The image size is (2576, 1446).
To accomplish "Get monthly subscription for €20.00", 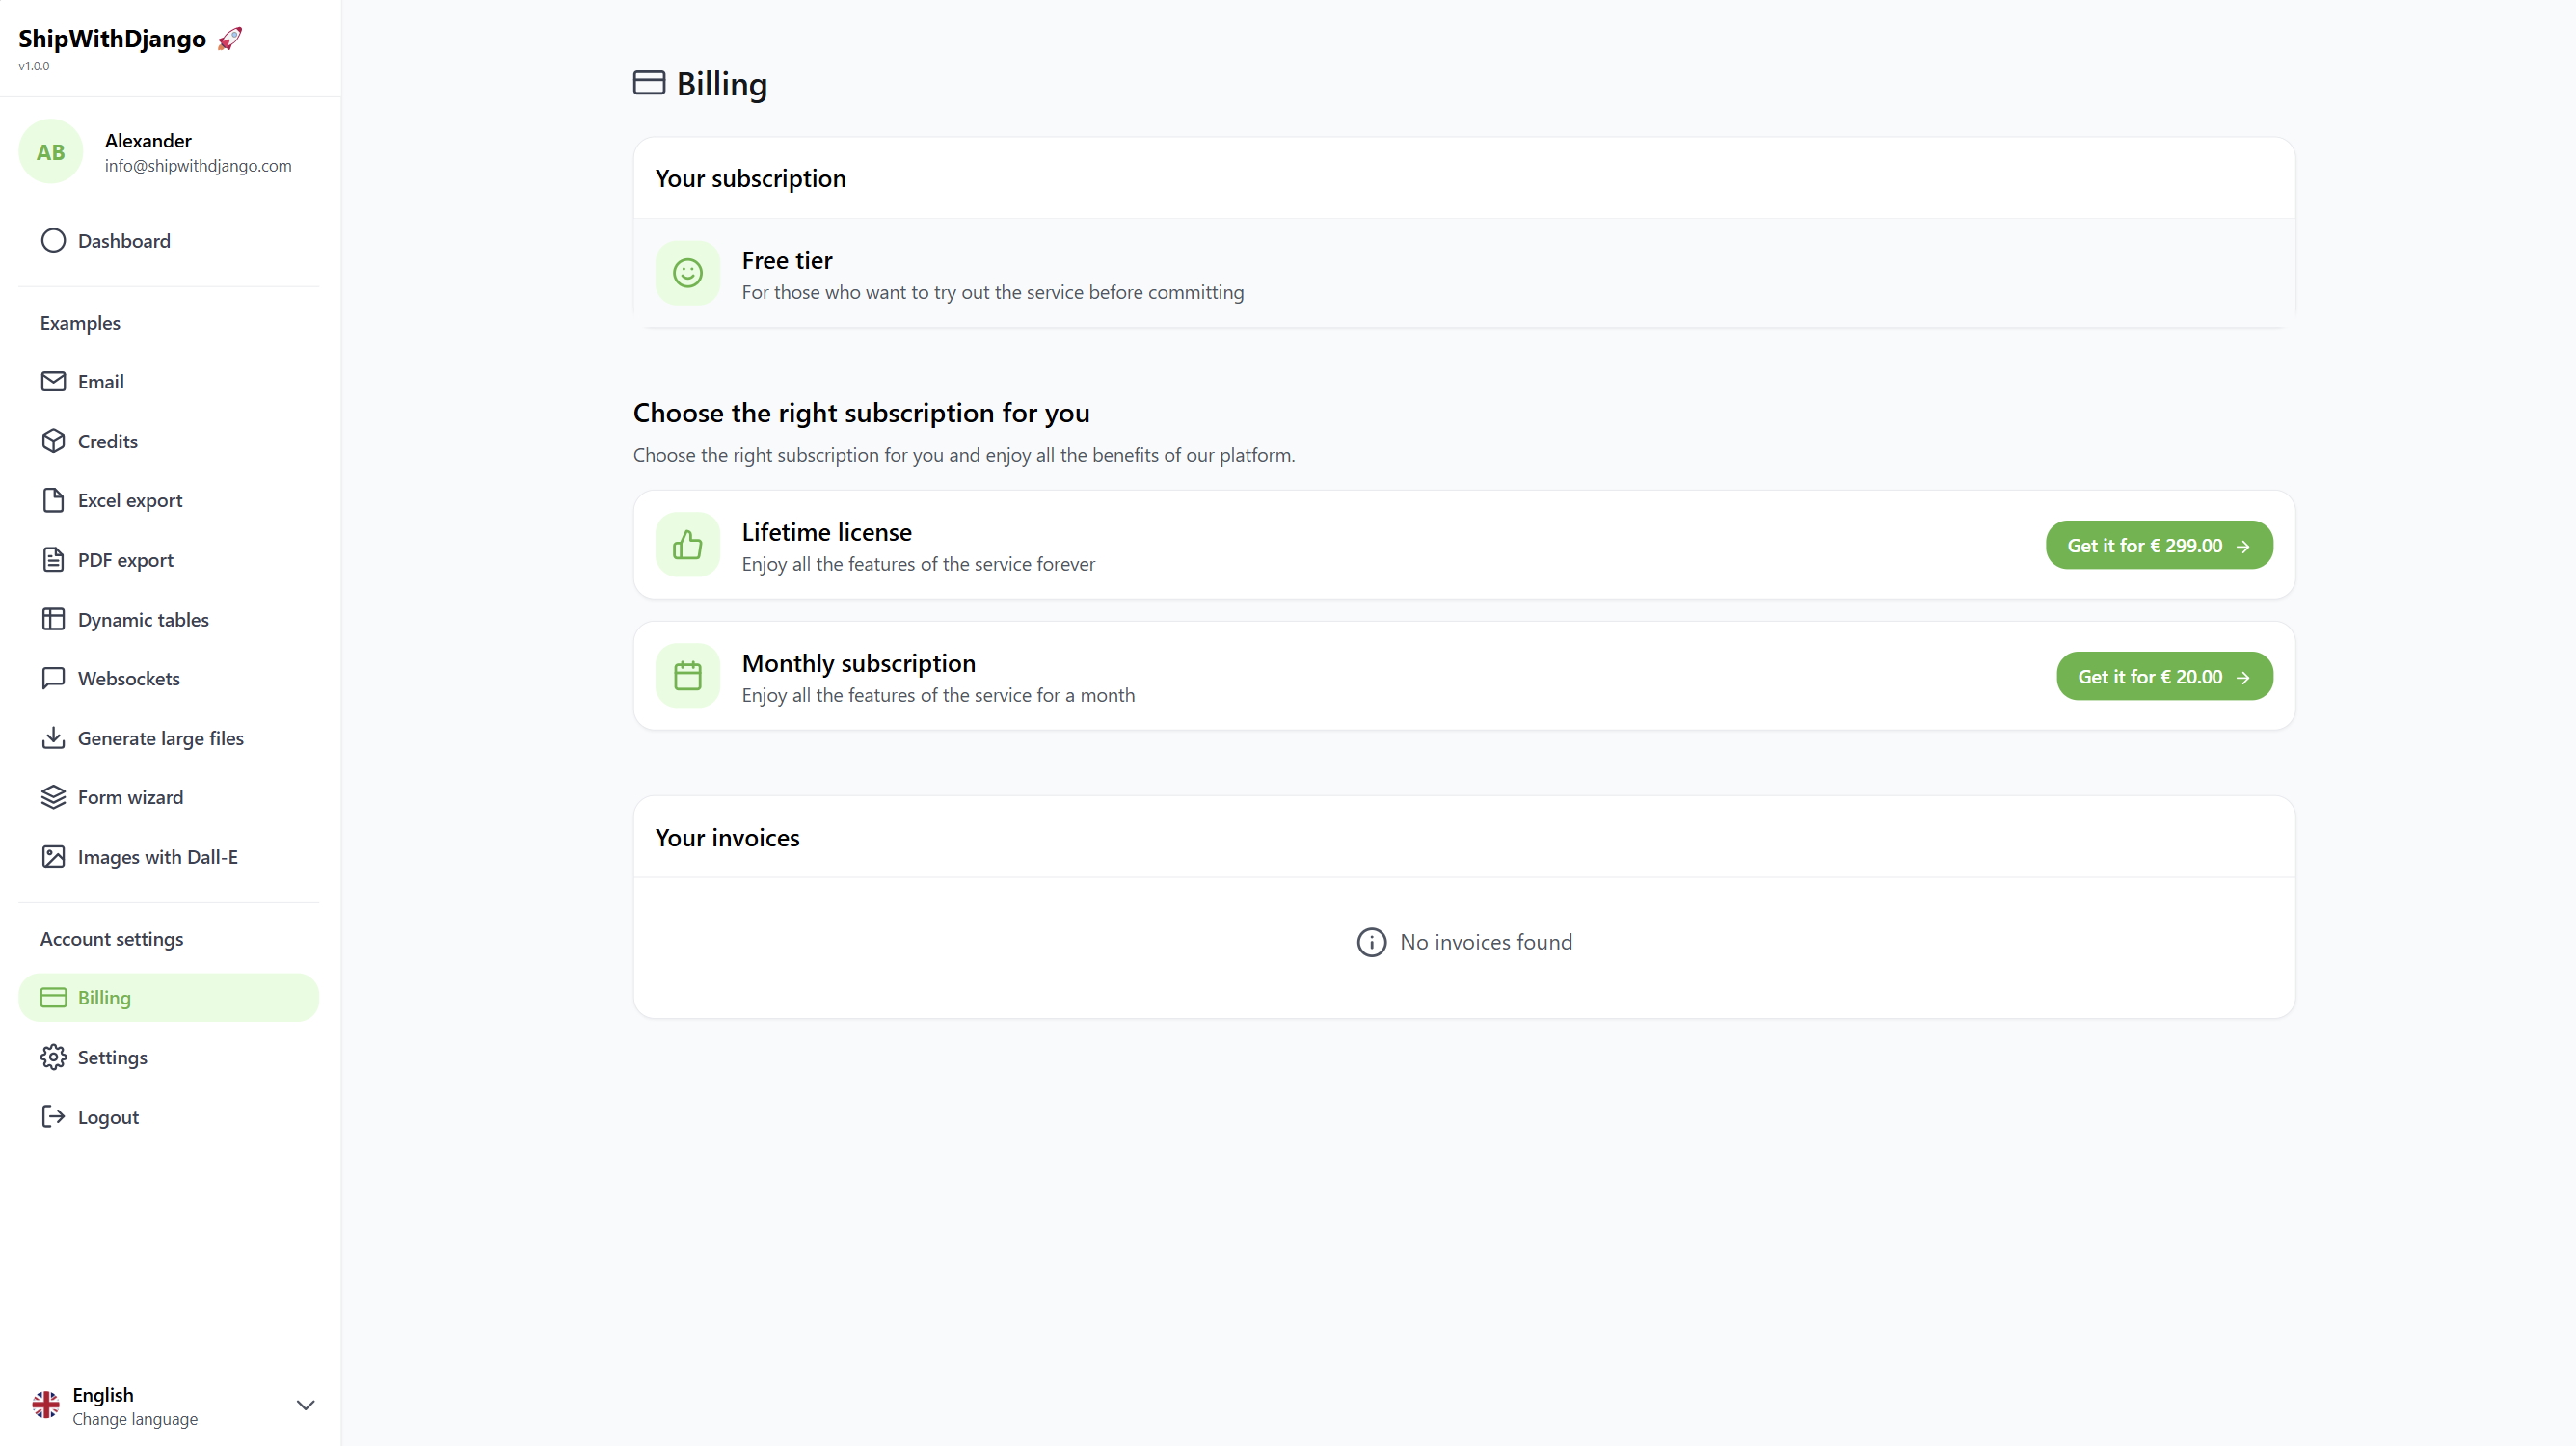I will pos(2163,675).
